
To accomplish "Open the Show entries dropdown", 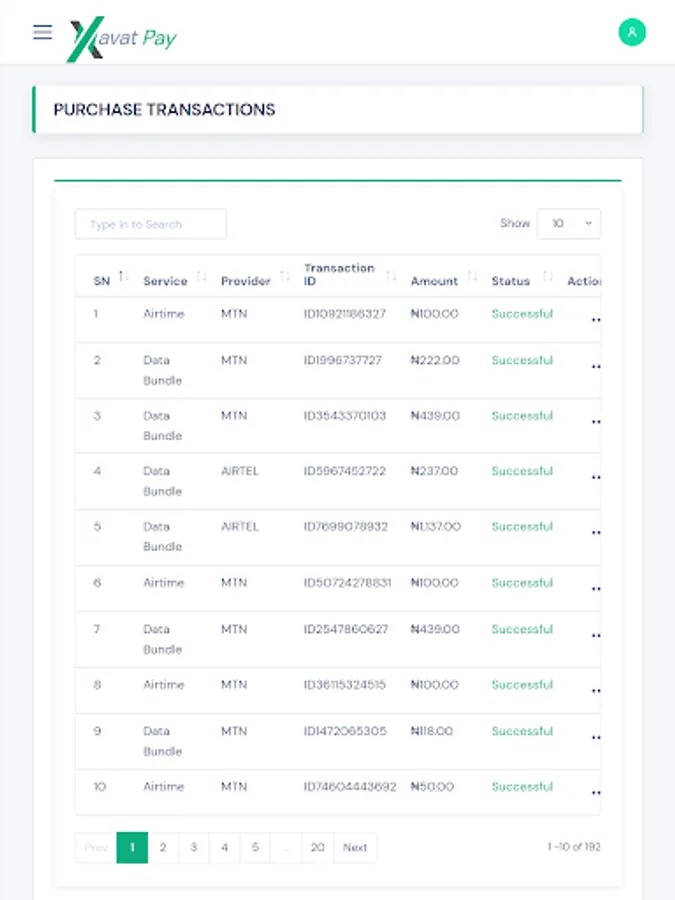I will [569, 224].
